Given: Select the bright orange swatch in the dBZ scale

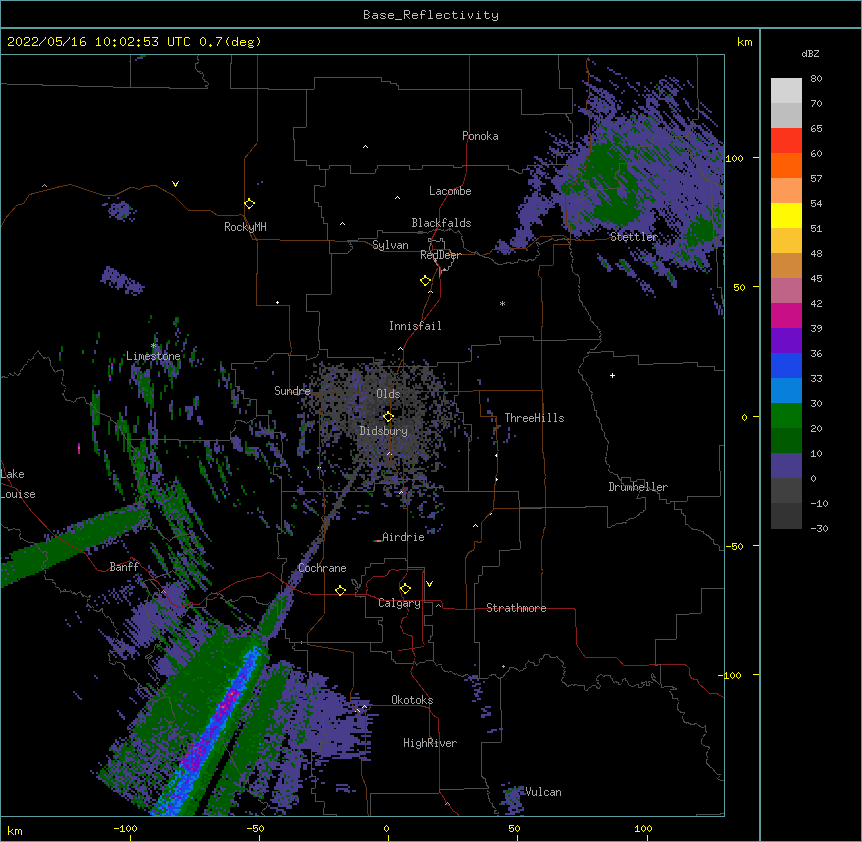Looking at the screenshot, I should point(786,165).
